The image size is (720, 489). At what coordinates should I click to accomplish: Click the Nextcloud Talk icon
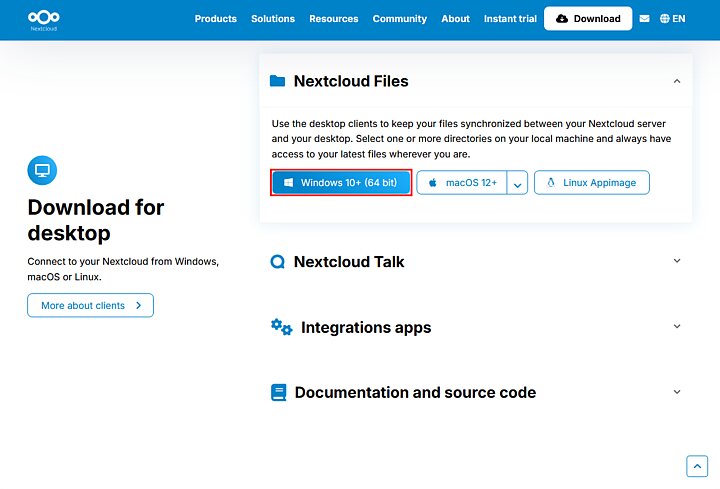(x=278, y=262)
